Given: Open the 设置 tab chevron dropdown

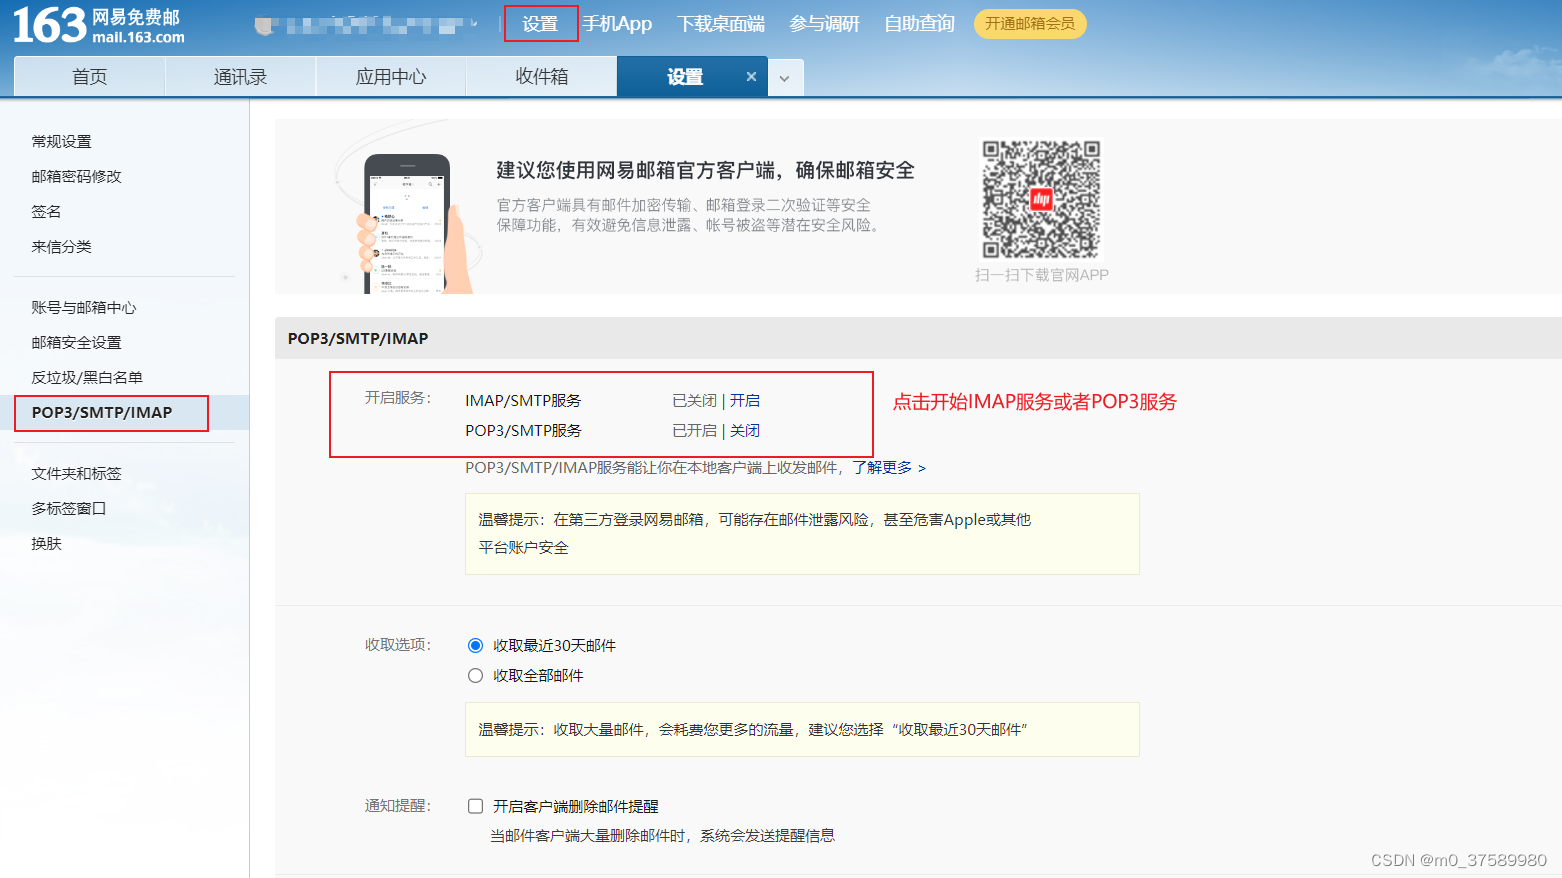Looking at the screenshot, I should (785, 76).
